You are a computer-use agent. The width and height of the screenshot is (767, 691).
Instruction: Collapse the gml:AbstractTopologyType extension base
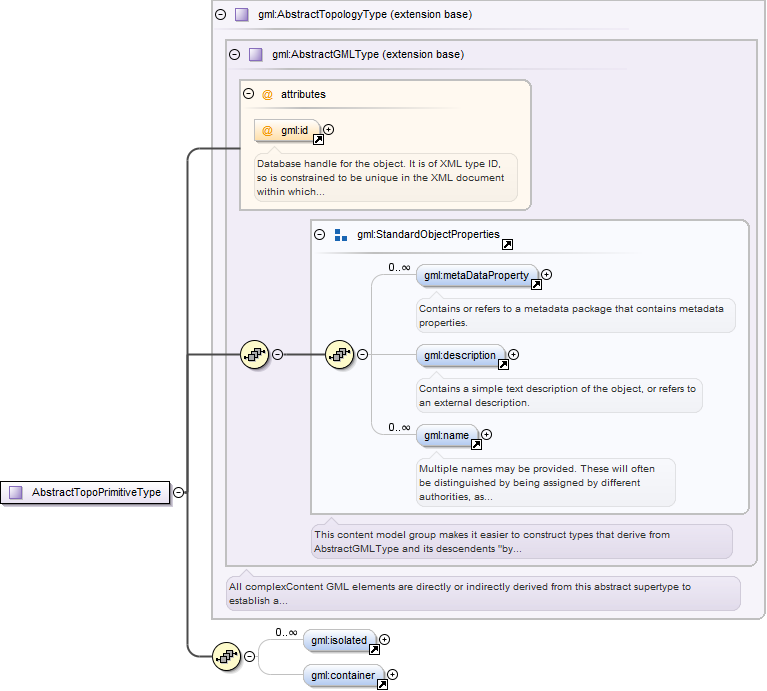tap(221, 15)
